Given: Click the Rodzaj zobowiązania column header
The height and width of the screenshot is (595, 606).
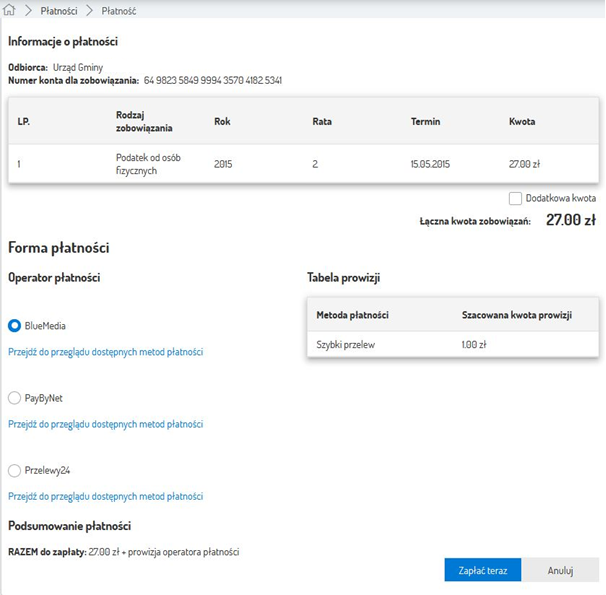Looking at the screenshot, I should (147, 122).
